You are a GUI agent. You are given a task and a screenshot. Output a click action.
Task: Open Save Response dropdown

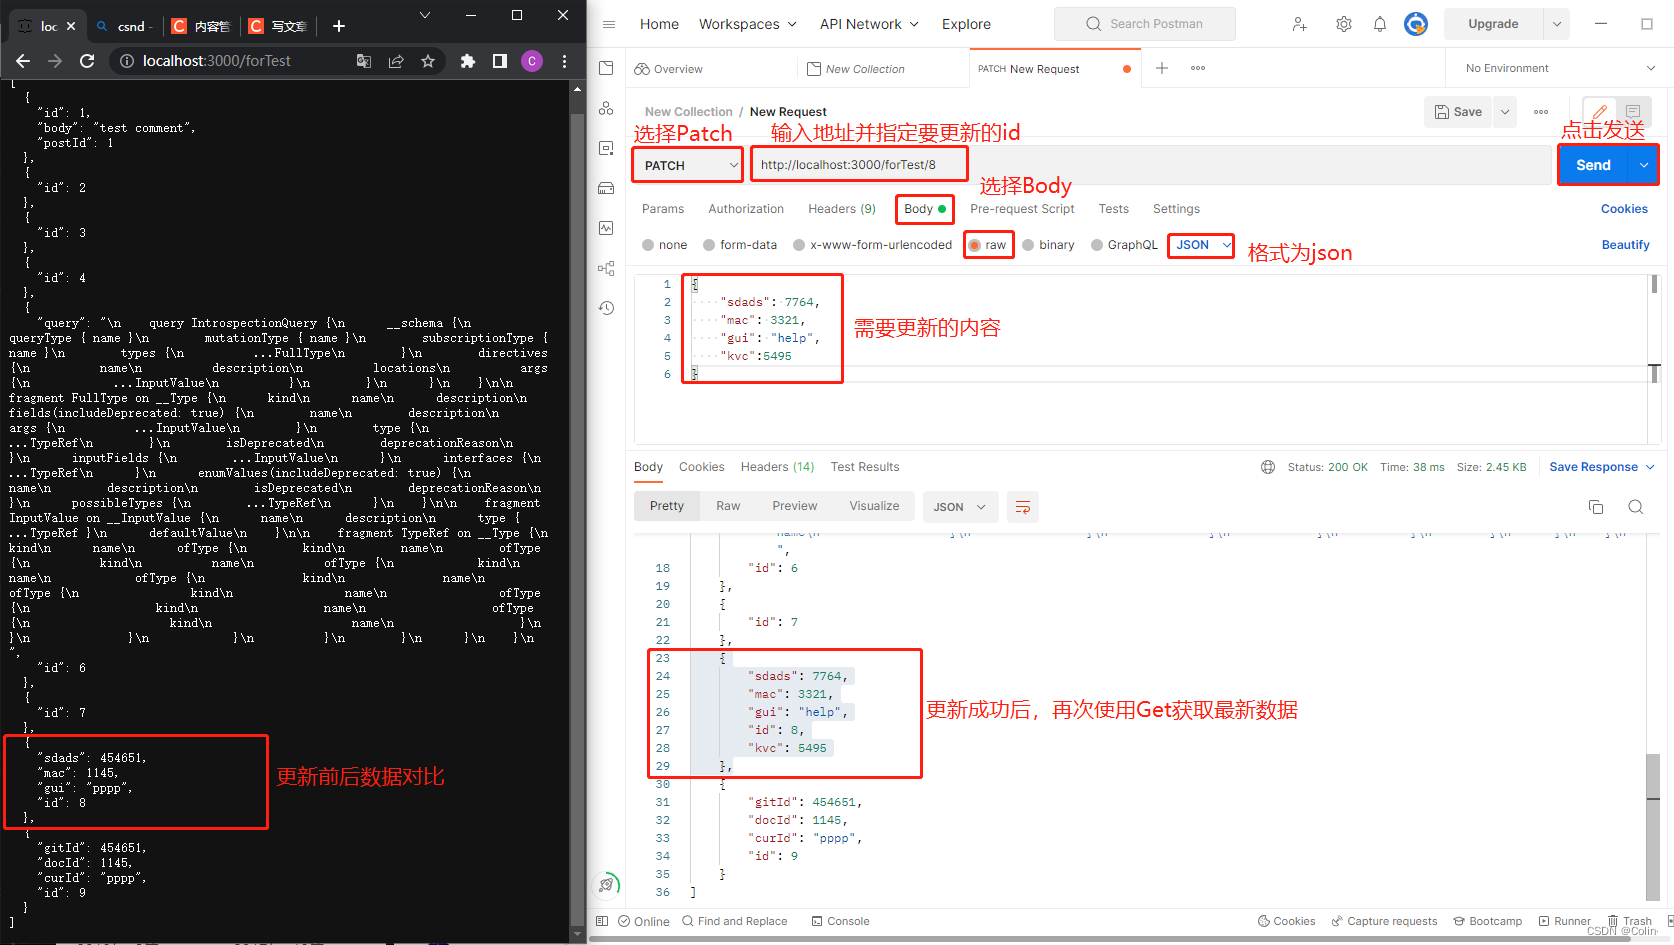point(1602,467)
